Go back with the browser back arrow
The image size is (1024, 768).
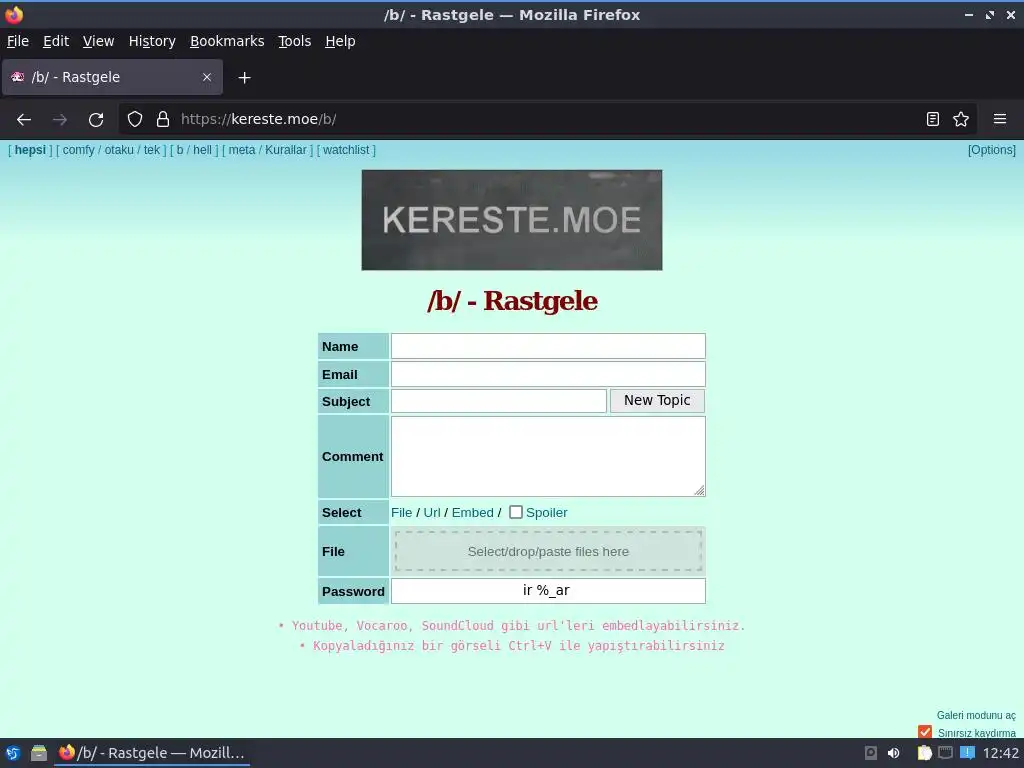pyautogui.click(x=24, y=120)
